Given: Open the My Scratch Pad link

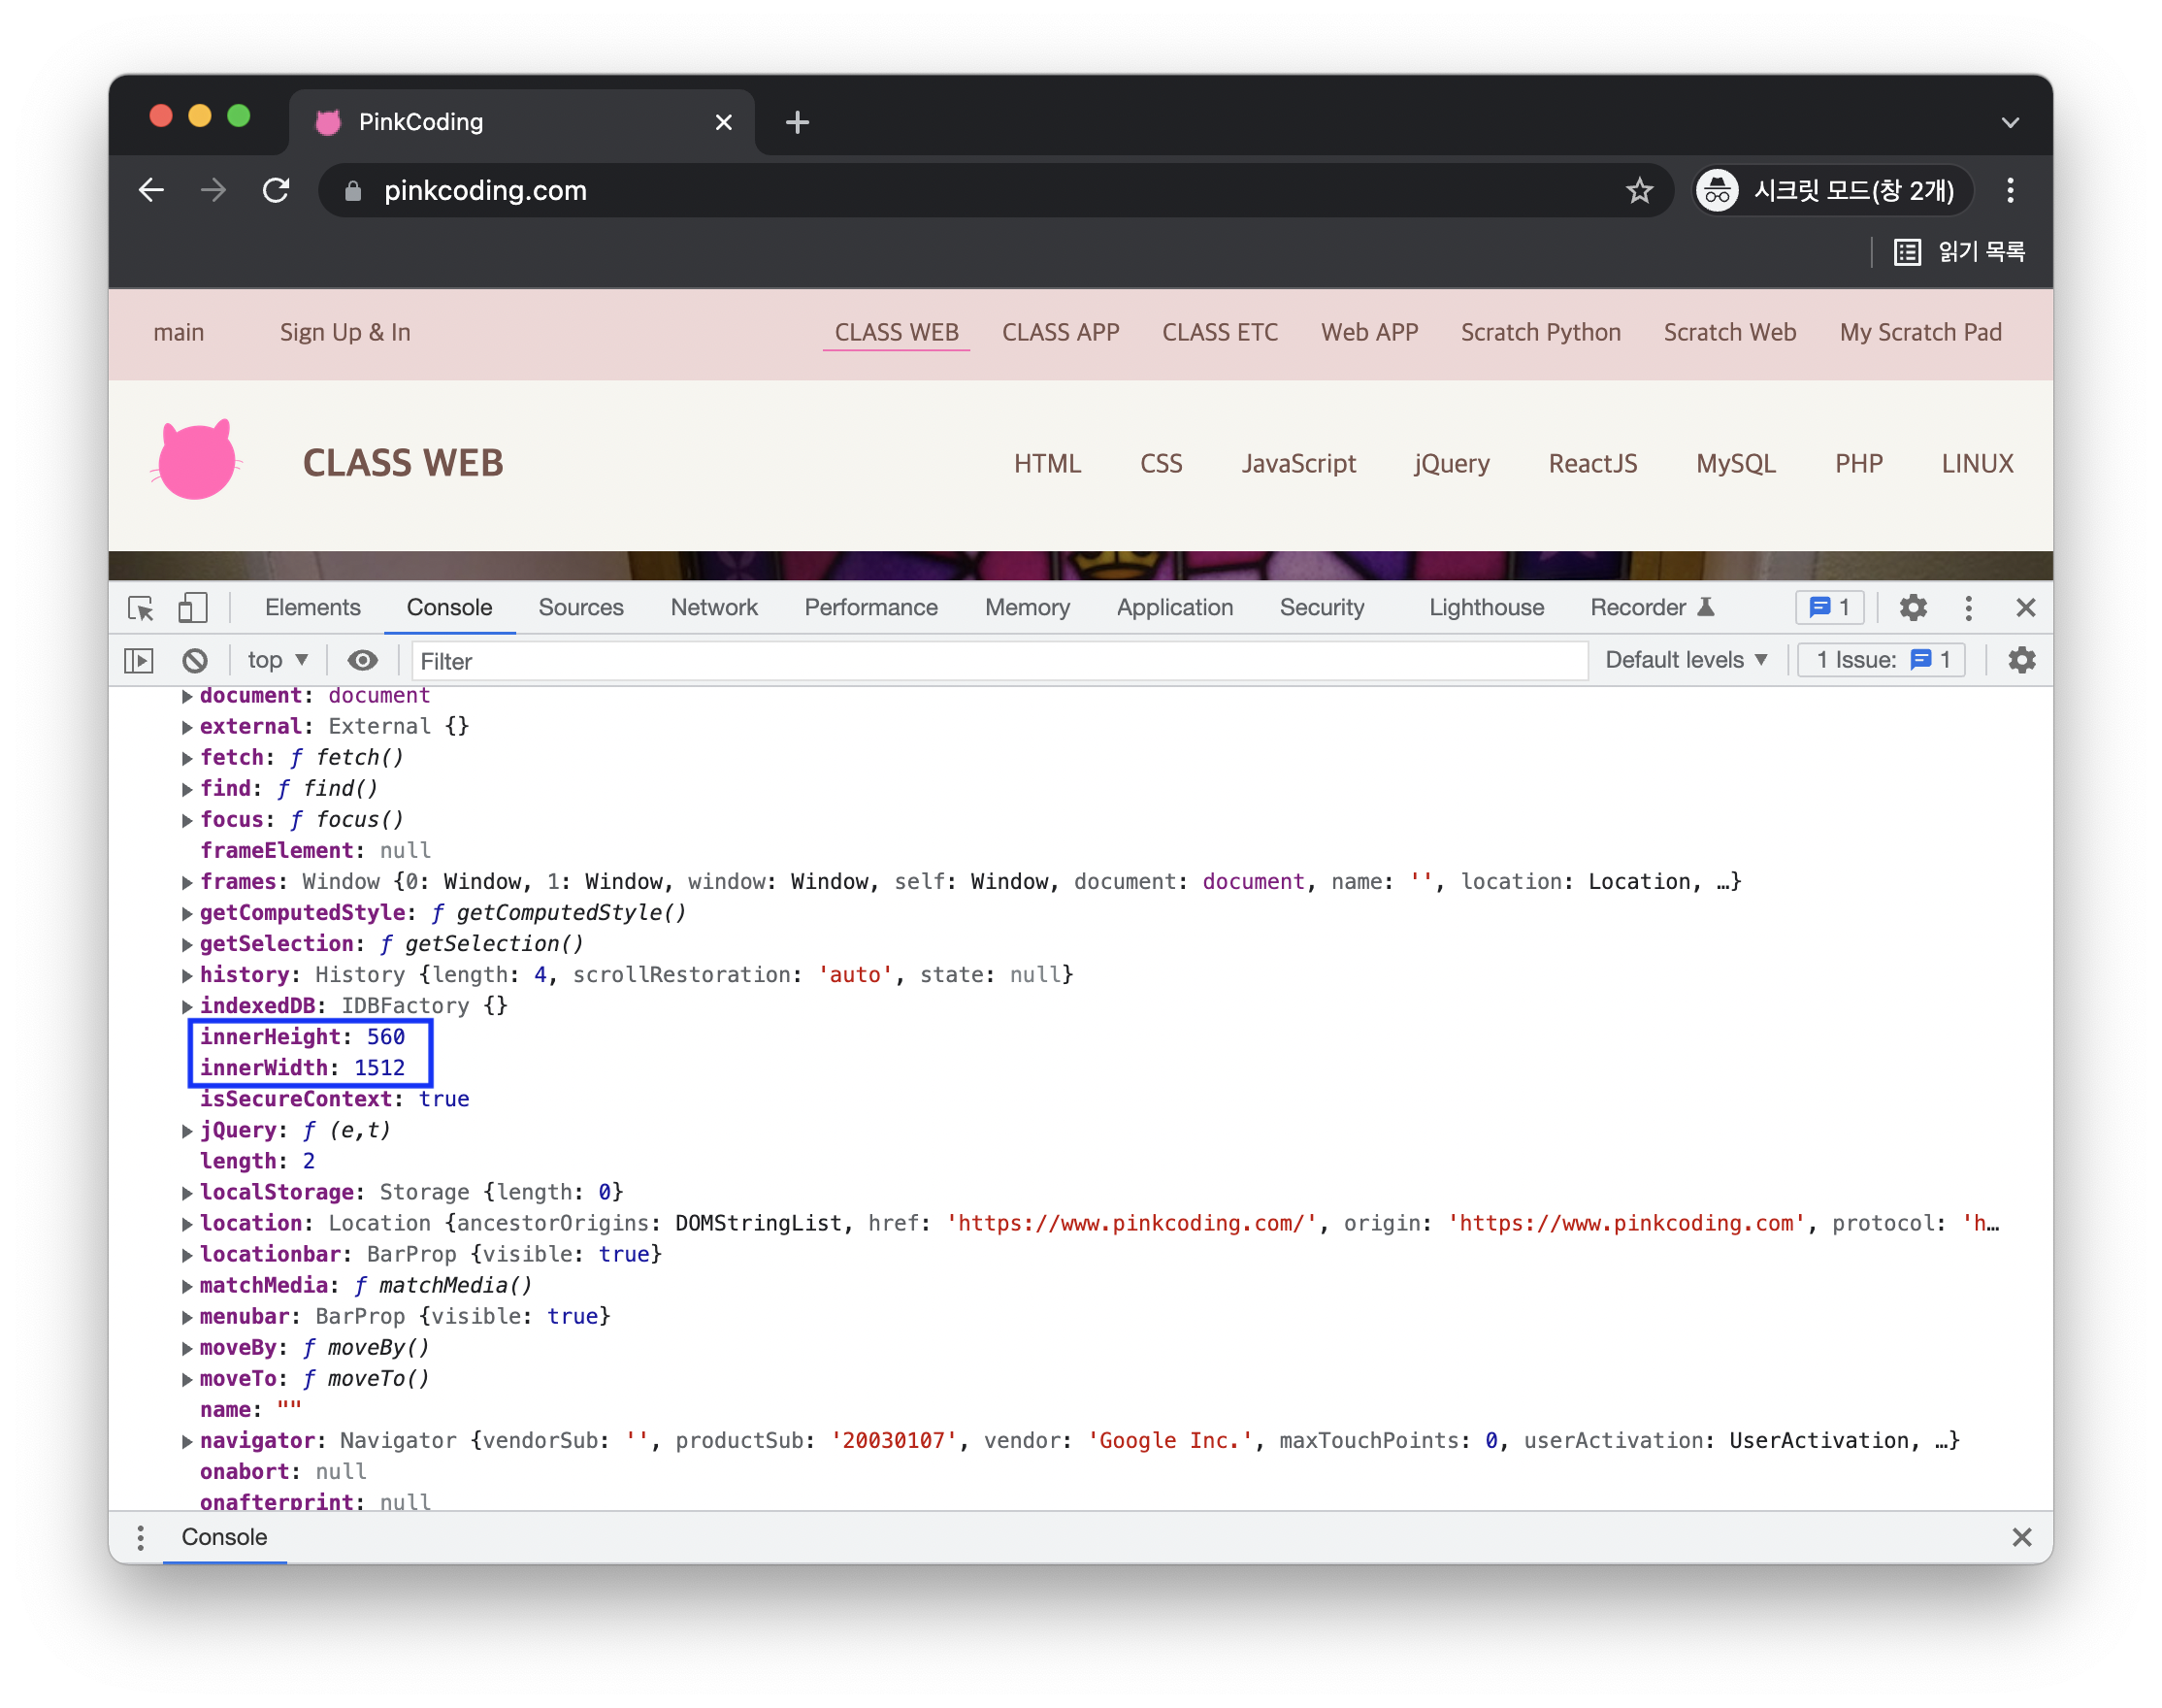Looking at the screenshot, I should tap(1920, 332).
